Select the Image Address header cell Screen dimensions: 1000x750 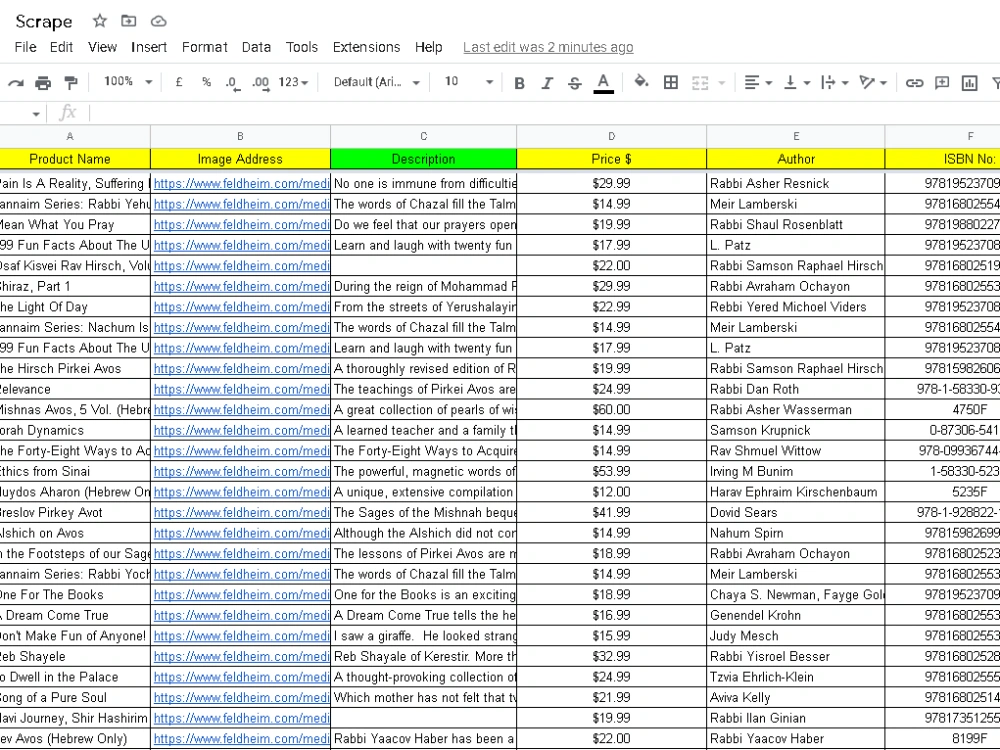[240, 159]
